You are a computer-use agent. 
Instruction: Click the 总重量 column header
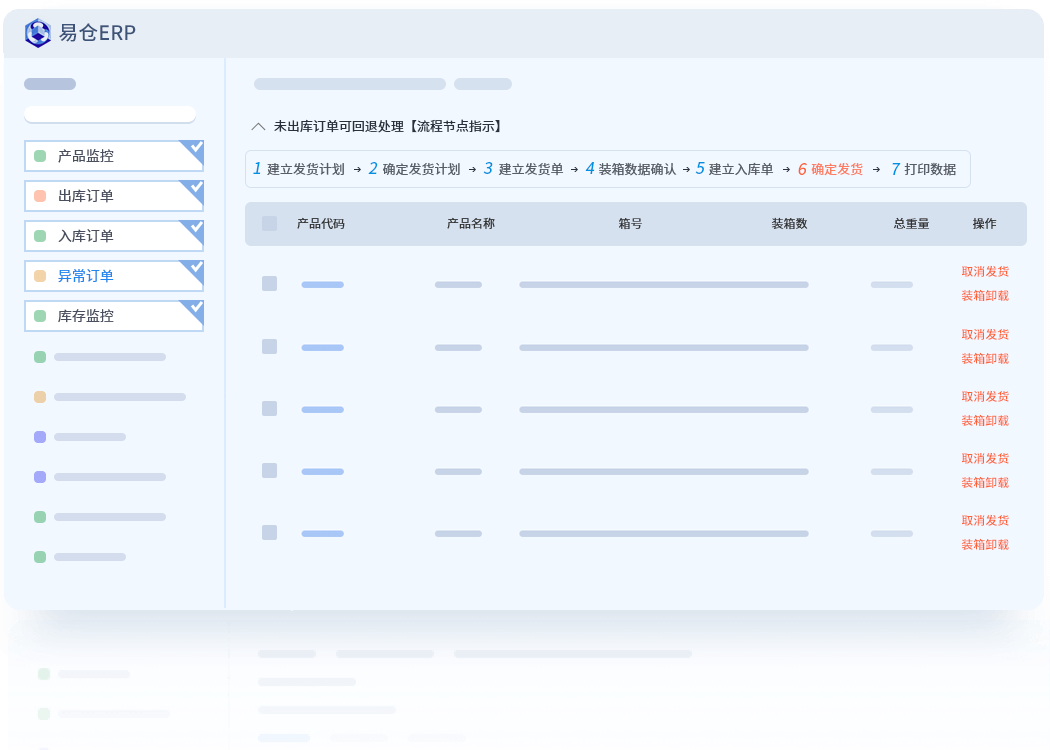[911, 224]
